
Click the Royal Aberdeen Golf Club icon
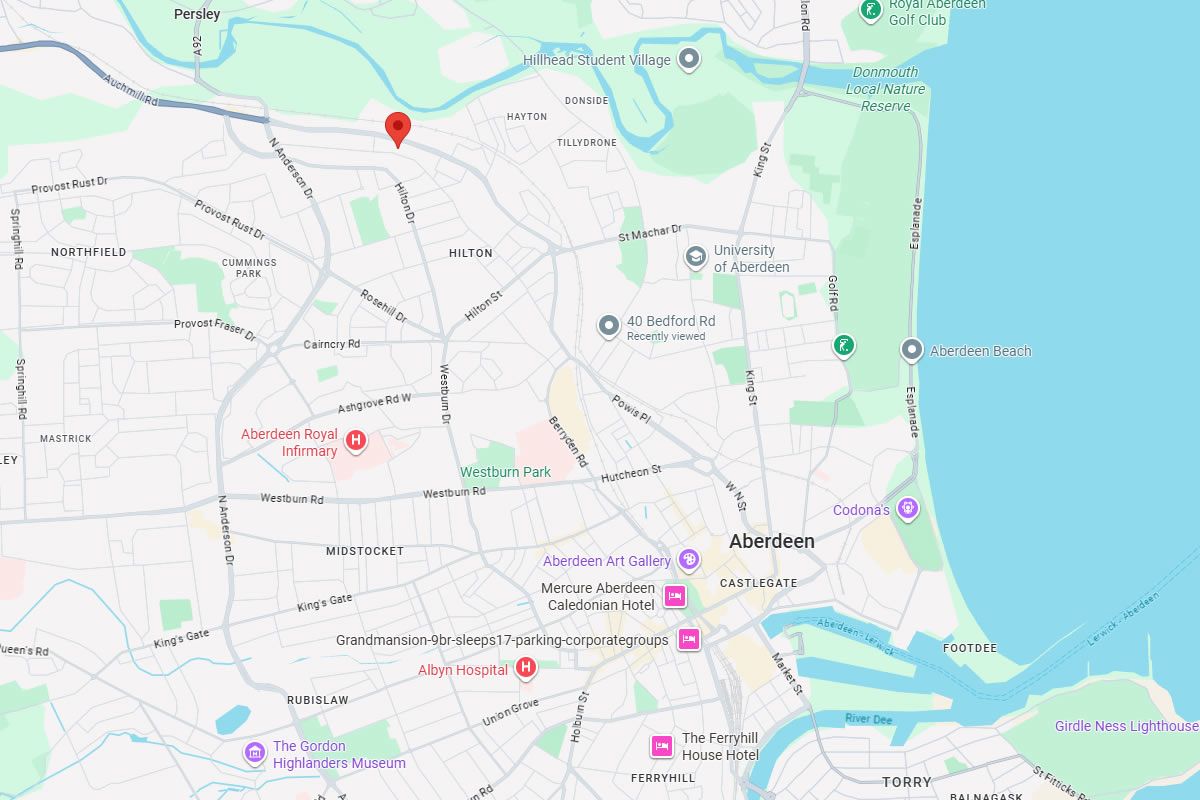[872, 10]
